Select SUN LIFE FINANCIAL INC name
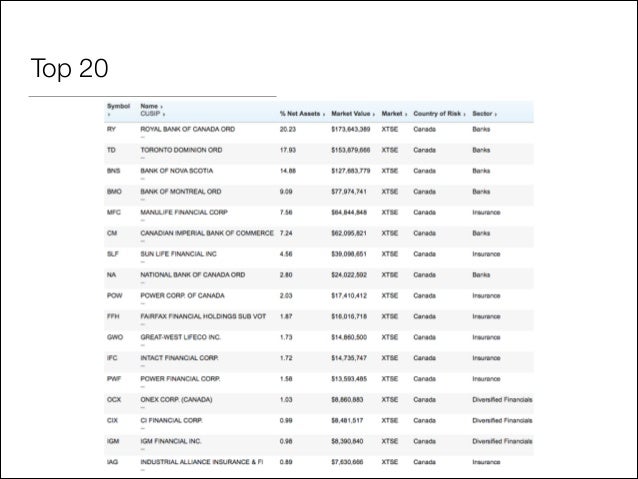 [x=178, y=254]
